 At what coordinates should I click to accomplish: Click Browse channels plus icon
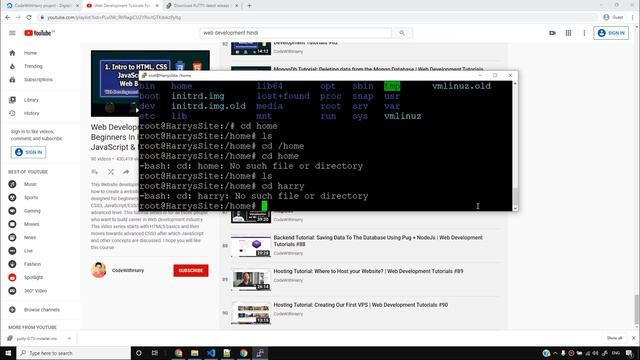(12, 310)
